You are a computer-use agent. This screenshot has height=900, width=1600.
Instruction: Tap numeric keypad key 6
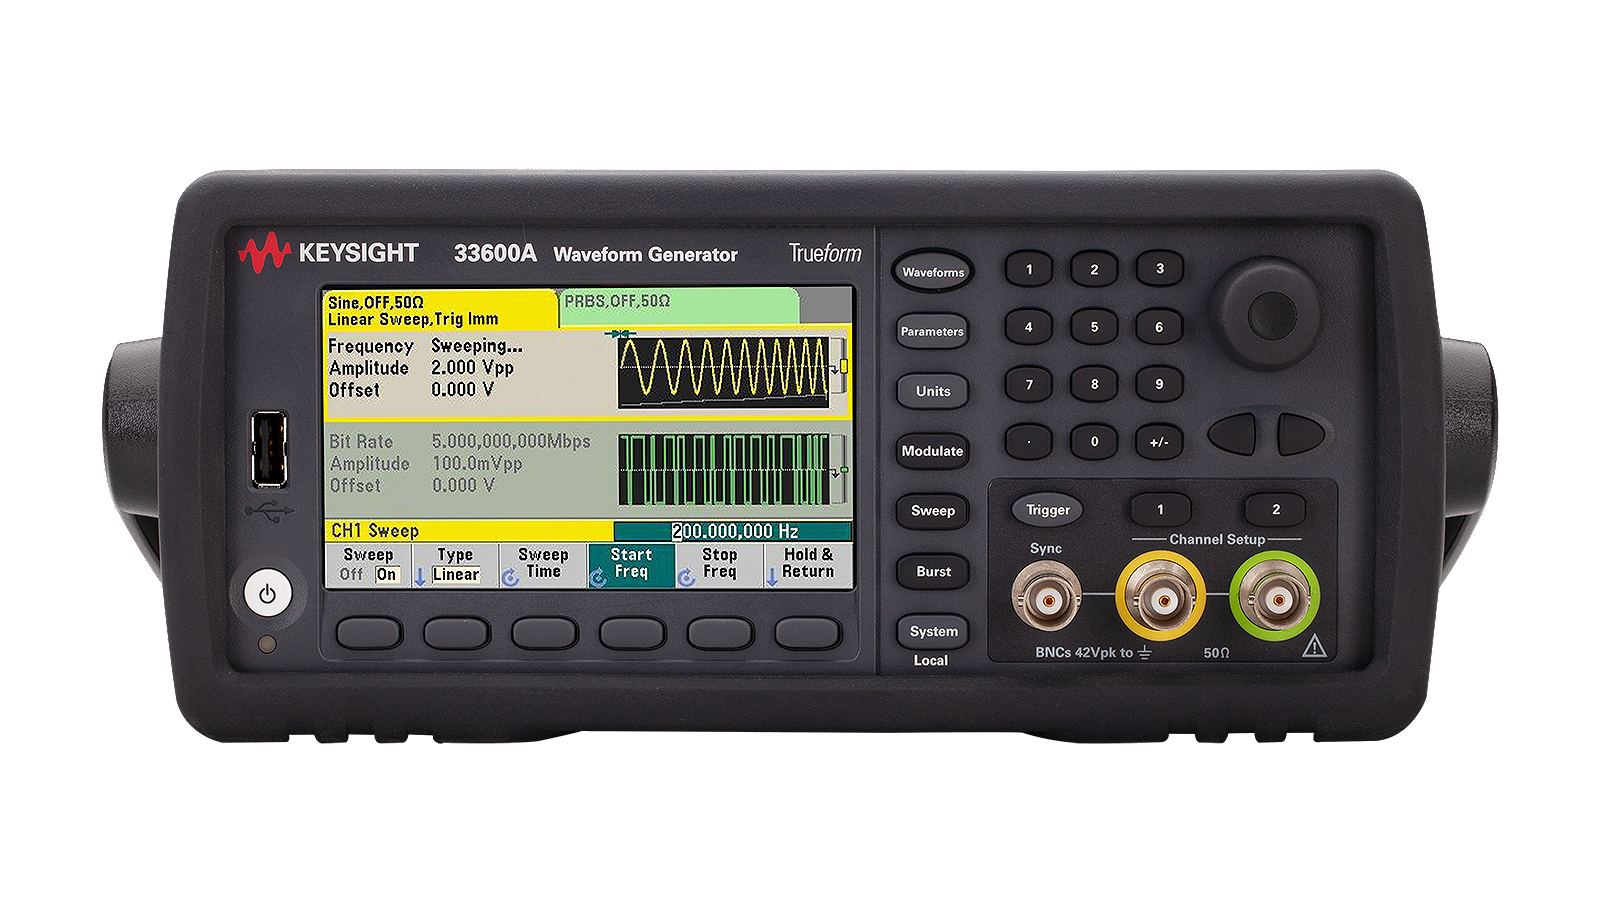[x=1159, y=327]
